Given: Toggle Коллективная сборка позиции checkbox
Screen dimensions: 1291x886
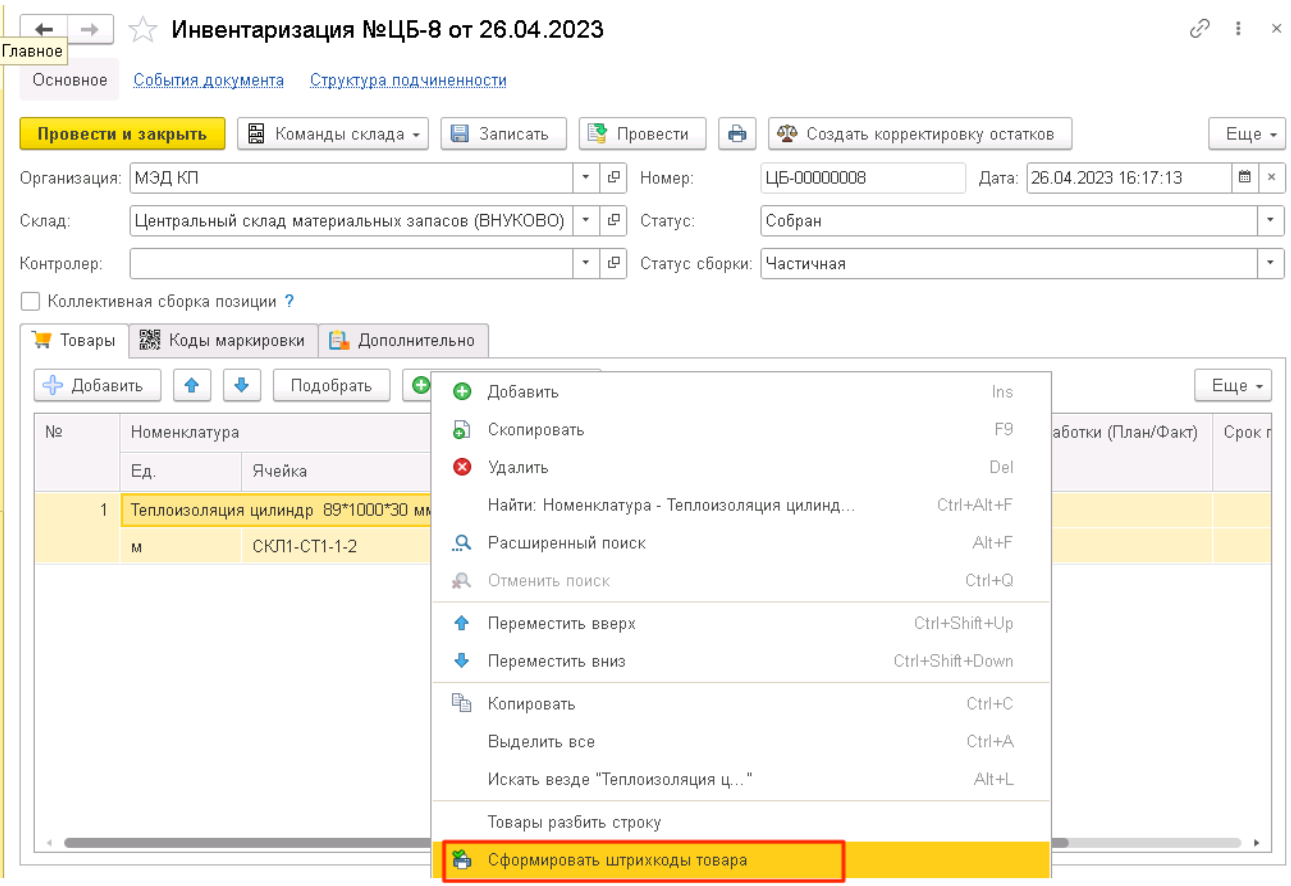Looking at the screenshot, I should [x=31, y=301].
